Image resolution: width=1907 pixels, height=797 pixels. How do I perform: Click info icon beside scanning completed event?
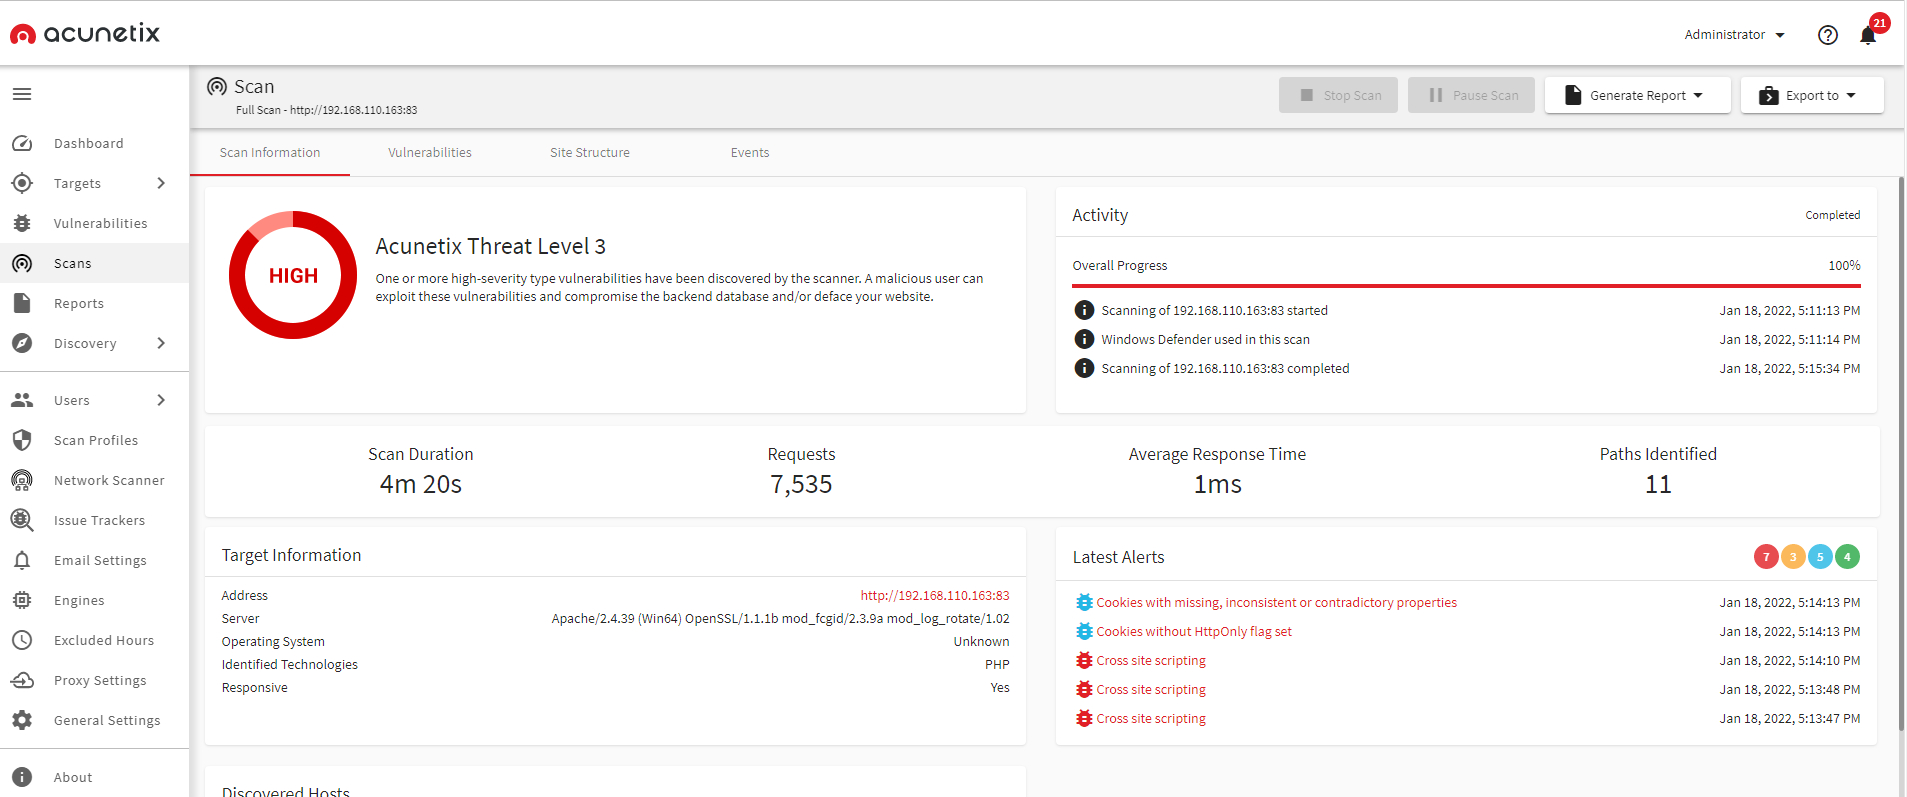1084,368
